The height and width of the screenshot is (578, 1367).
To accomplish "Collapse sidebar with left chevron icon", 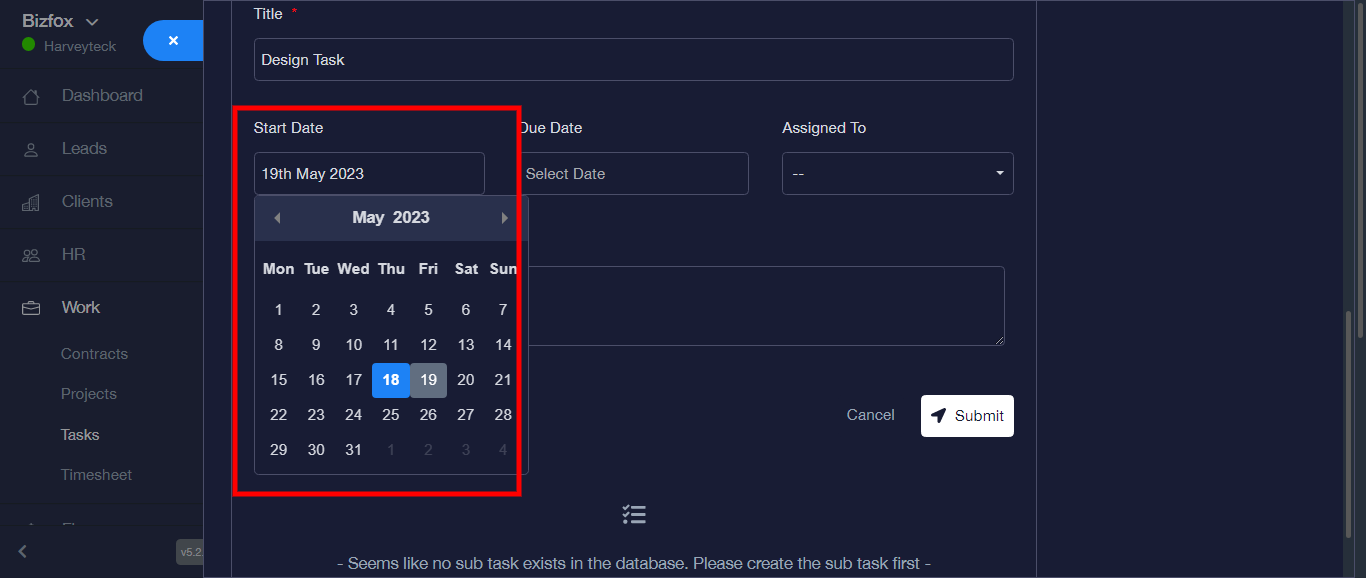I will tap(23, 551).
